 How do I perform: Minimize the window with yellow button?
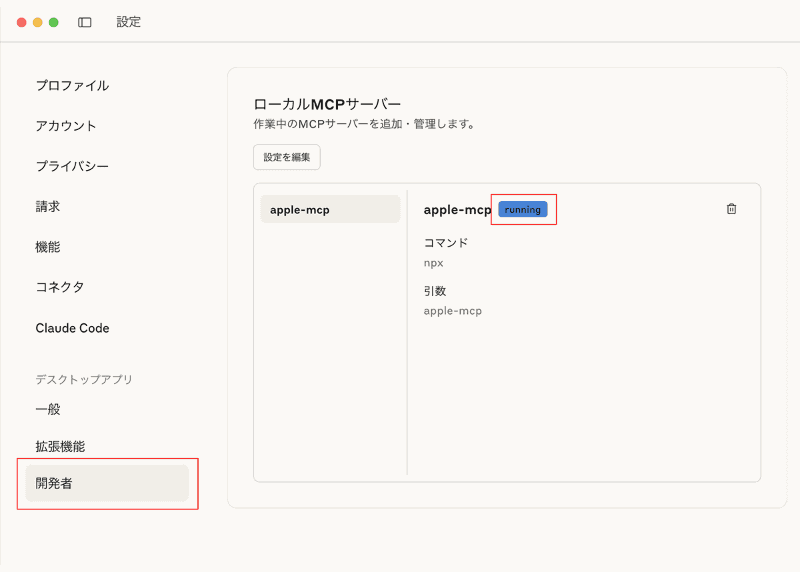pos(38,22)
